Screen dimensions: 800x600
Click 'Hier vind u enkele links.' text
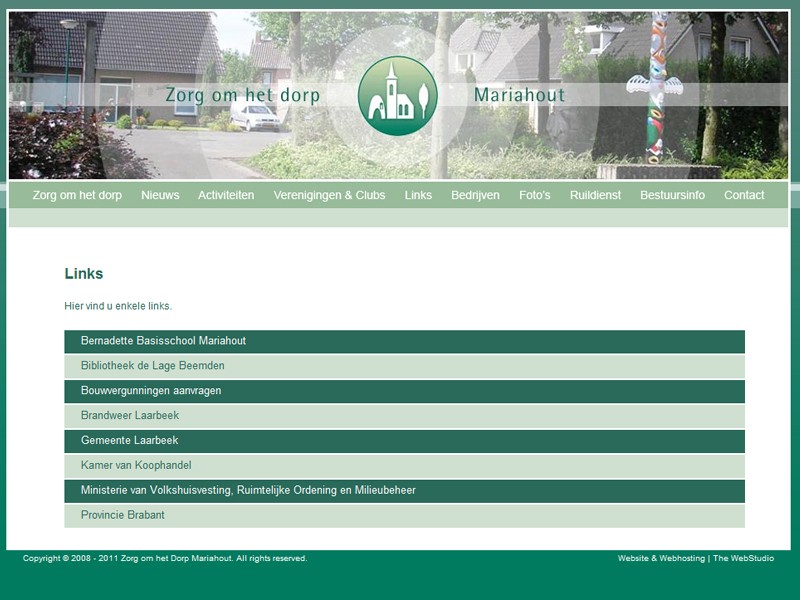118,306
